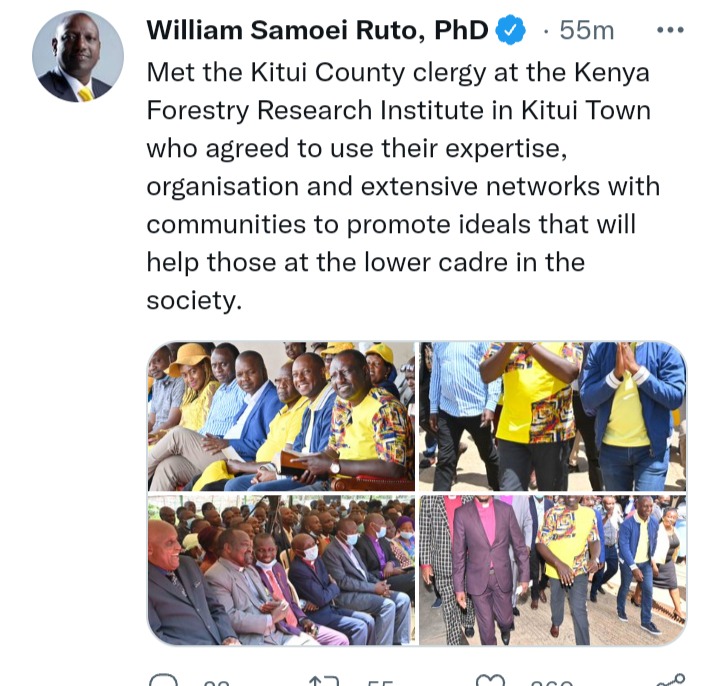Open photo of seated men in yellow shirts
This screenshot has height=686, width=719.
click(x=281, y=416)
